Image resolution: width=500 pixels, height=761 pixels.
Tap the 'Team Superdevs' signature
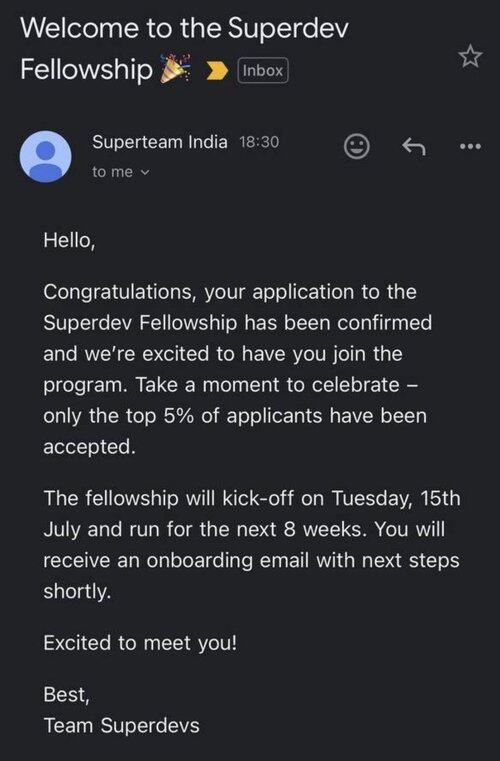pyautogui.click(x=121, y=726)
